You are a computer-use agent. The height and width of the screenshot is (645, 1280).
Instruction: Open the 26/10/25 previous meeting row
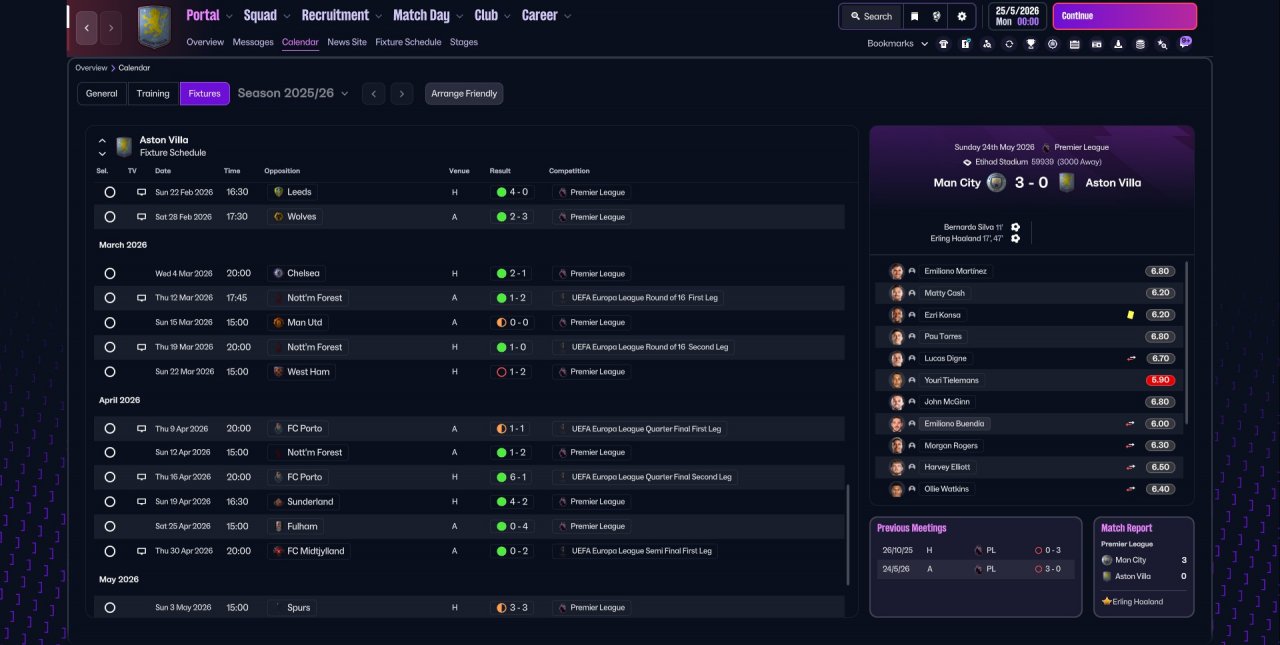point(975,550)
